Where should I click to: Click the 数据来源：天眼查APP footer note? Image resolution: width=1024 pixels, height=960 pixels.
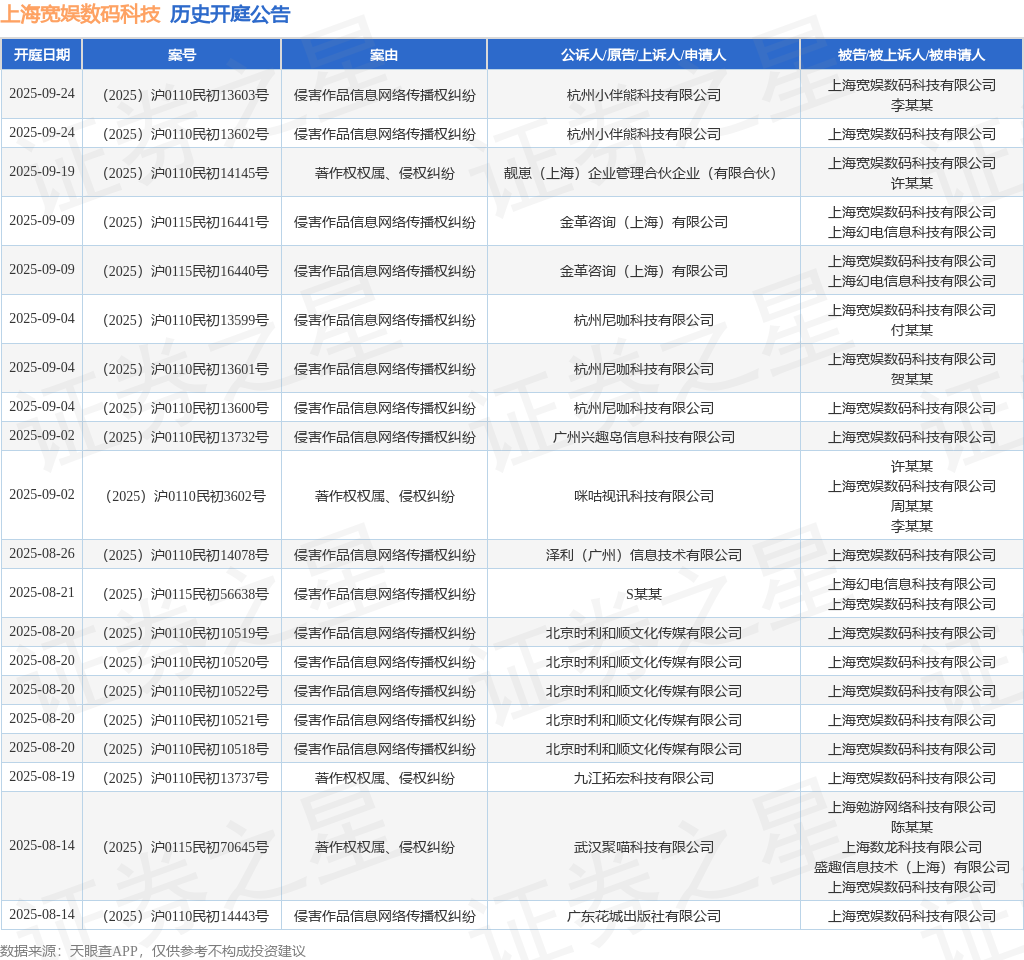pyautogui.click(x=153, y=951)
